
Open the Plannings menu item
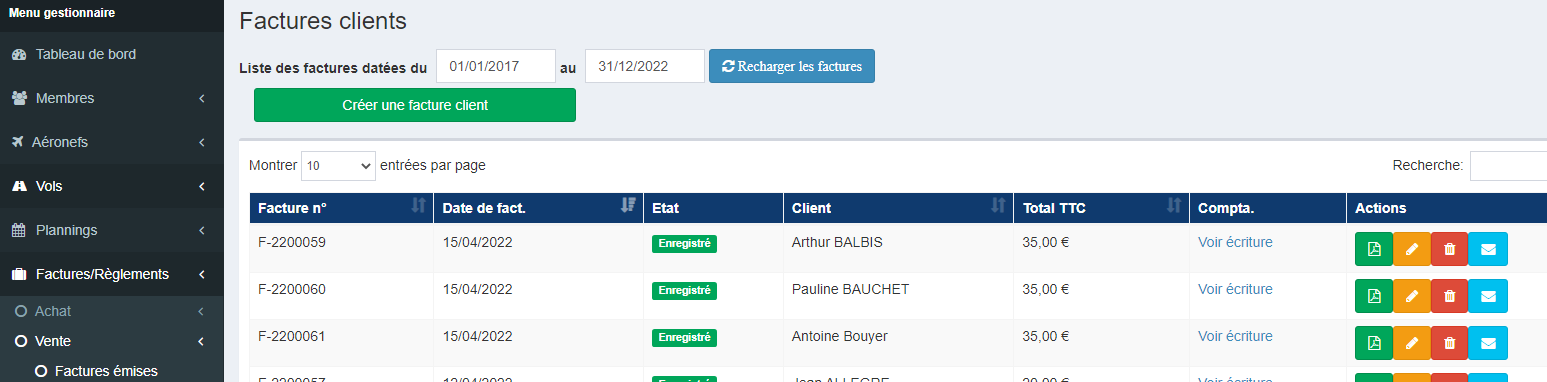(112, 230)
